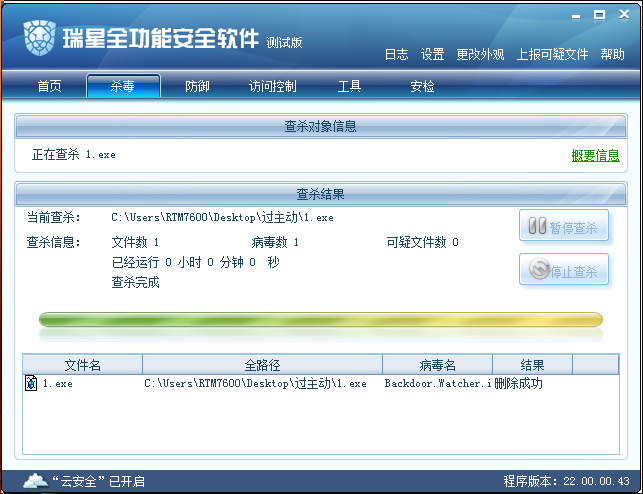The width and height of the screenshot is (643, 494).
Task: Sort results by 病毒名 column header
Action: 437,364
